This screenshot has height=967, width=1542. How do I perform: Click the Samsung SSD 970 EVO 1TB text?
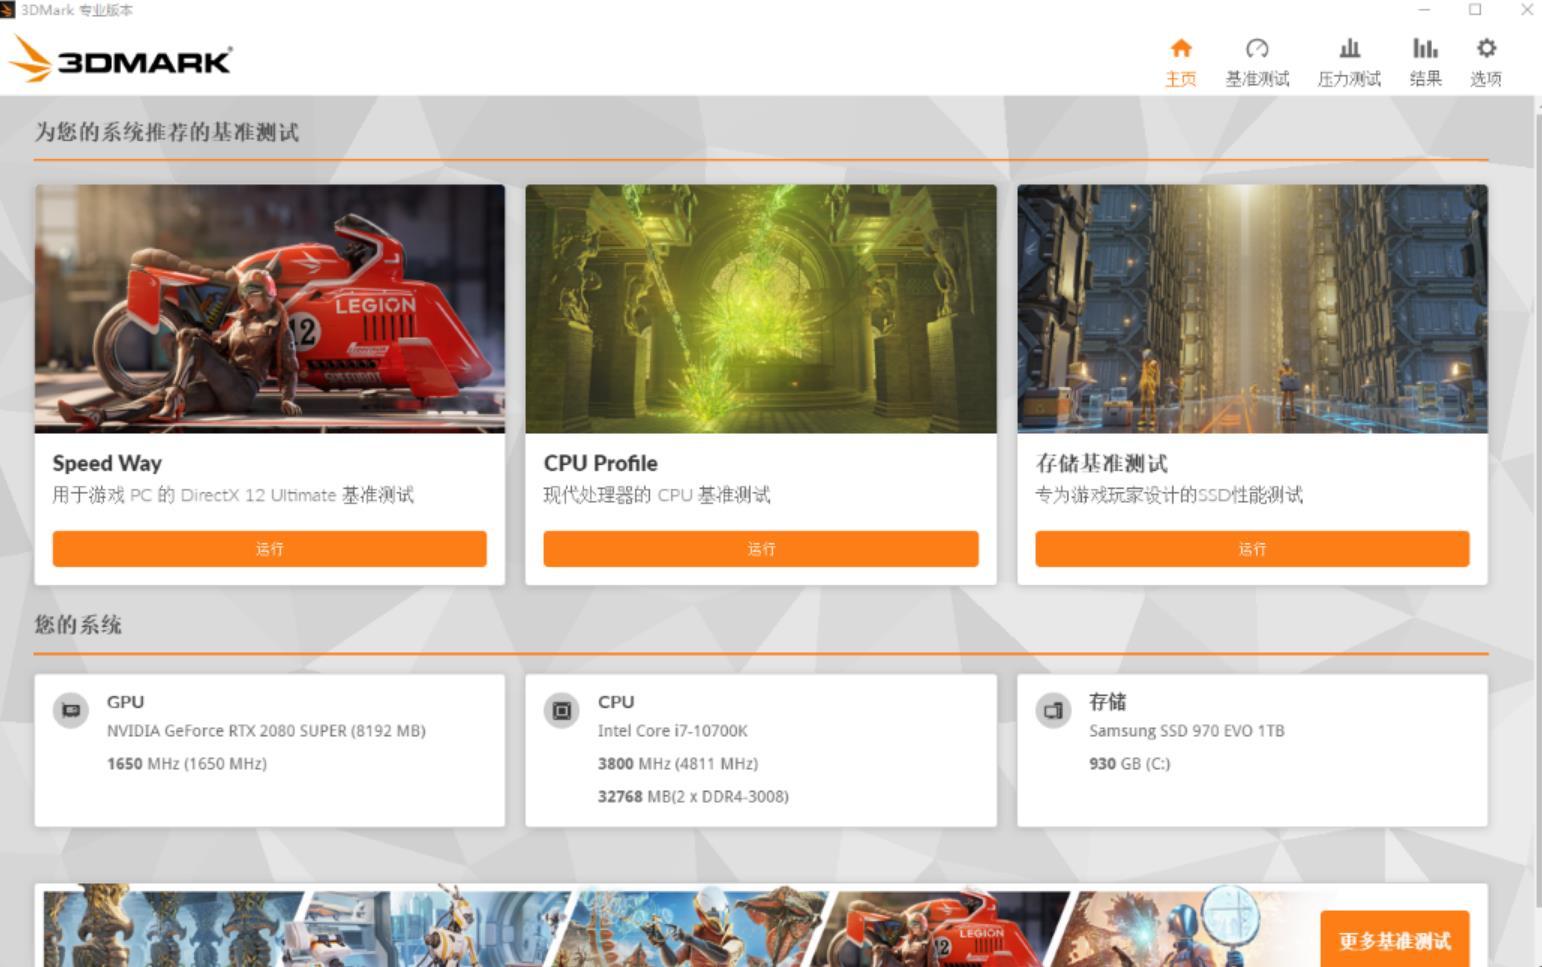(x=1187, y=731)
